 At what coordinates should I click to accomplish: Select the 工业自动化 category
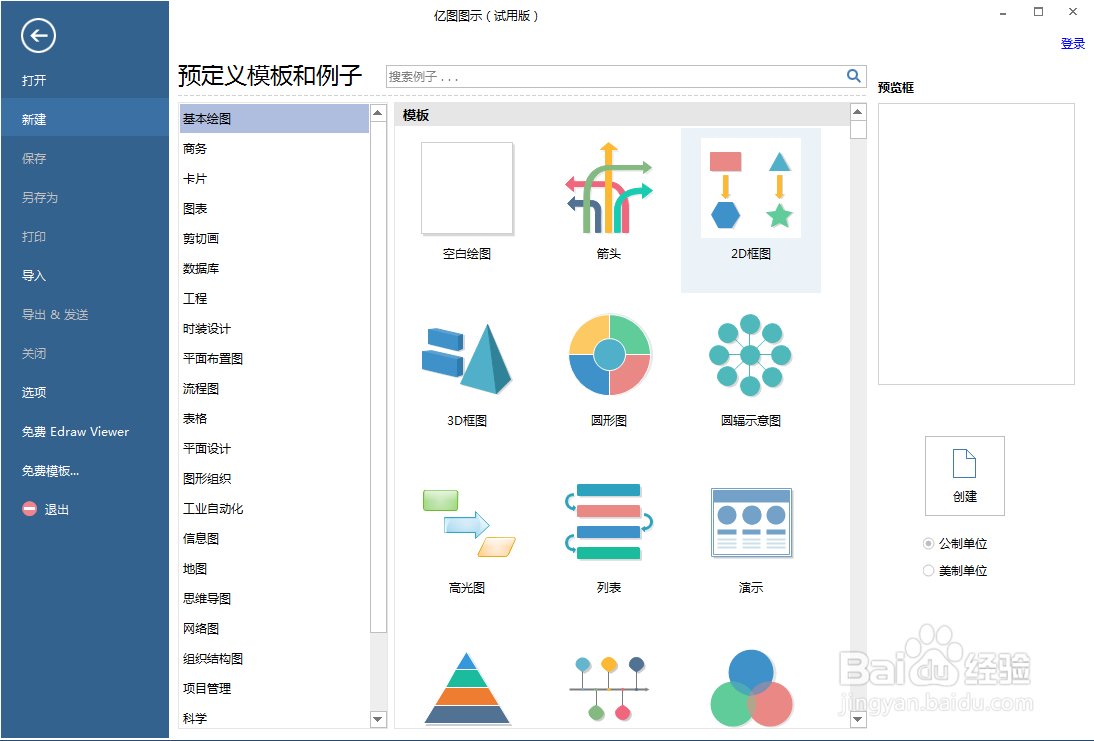coord(274,509)
